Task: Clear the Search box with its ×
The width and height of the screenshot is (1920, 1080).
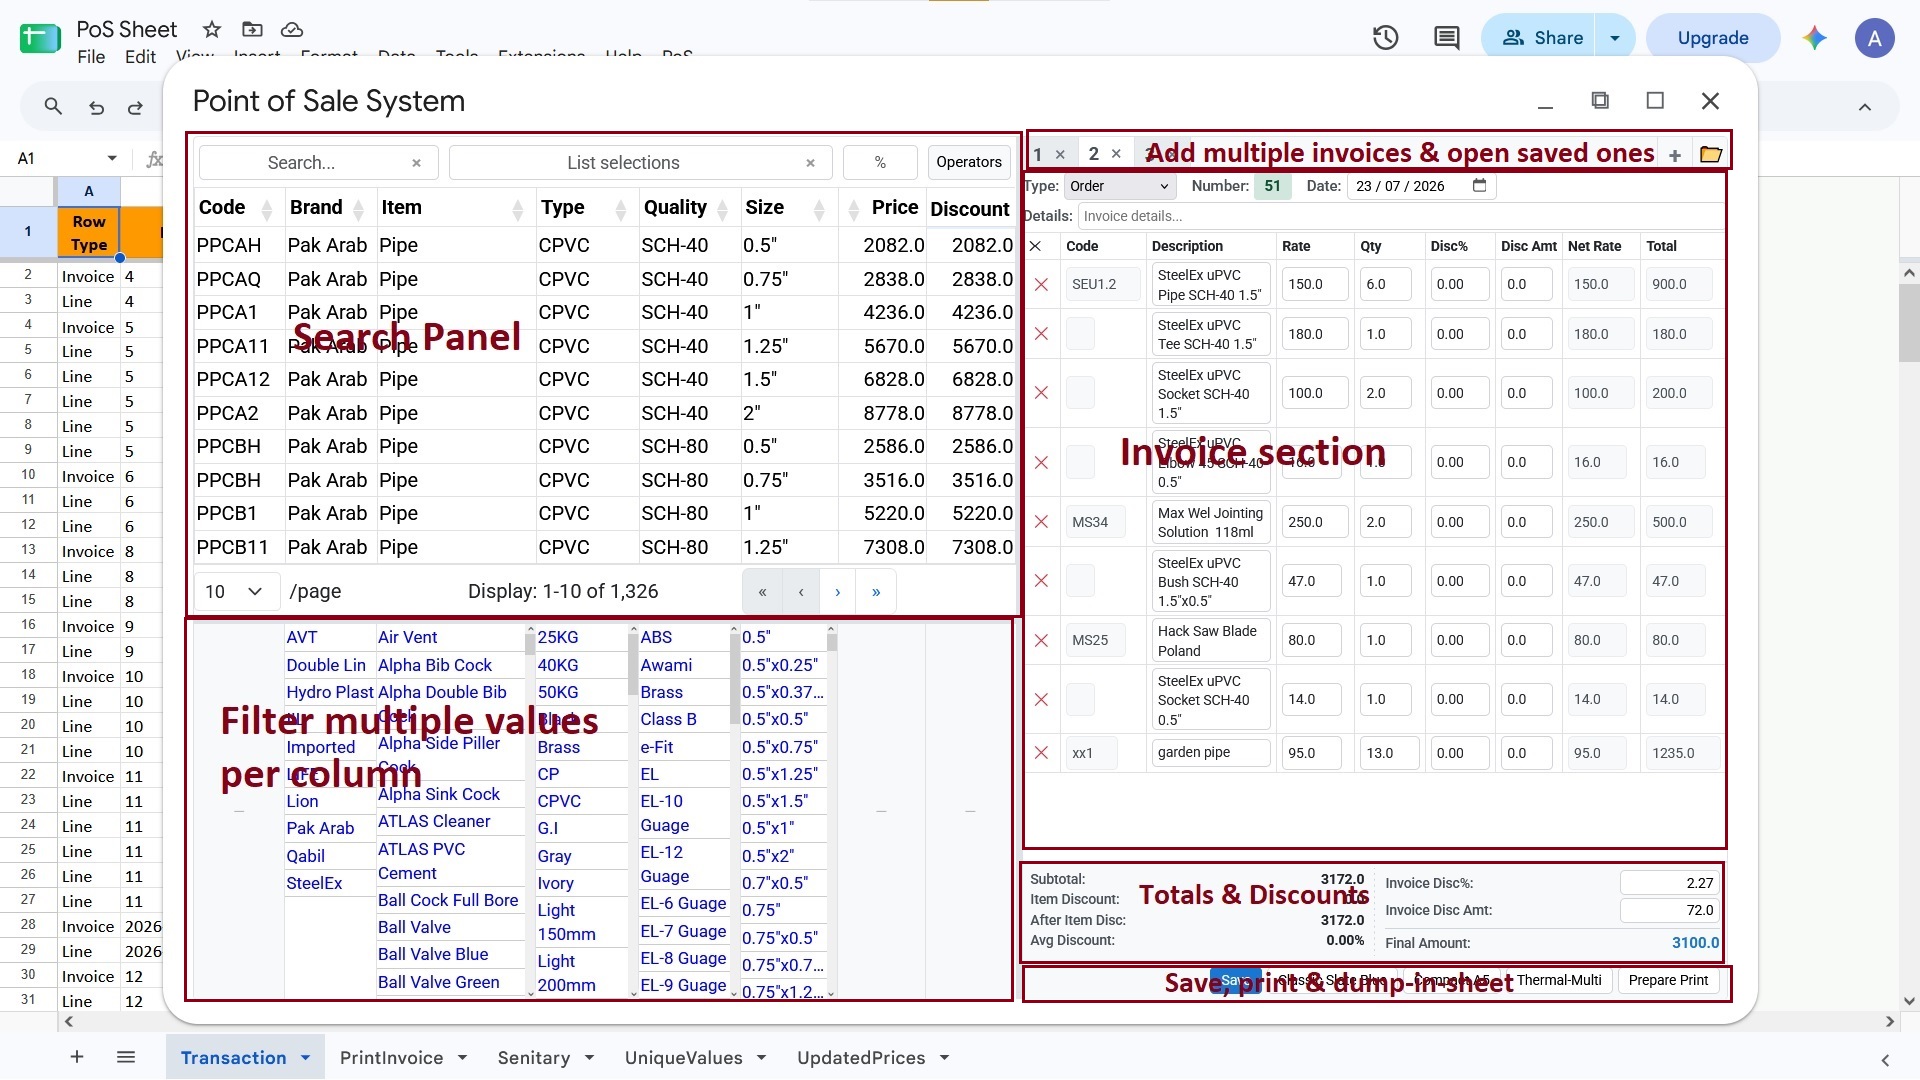Action: click(416, 163)
